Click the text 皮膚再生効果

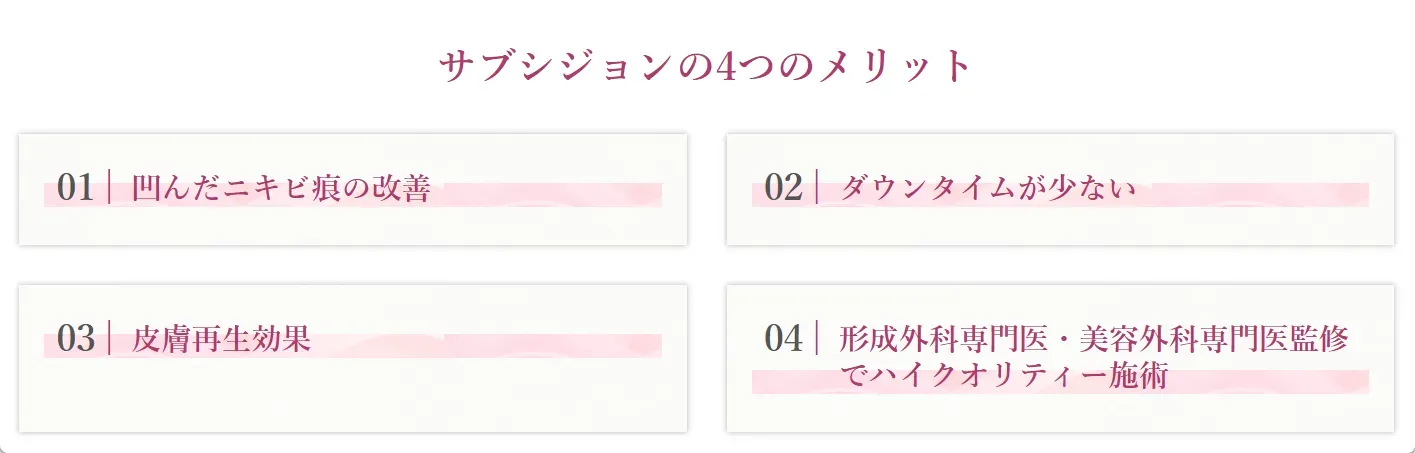tap(221, 339)
